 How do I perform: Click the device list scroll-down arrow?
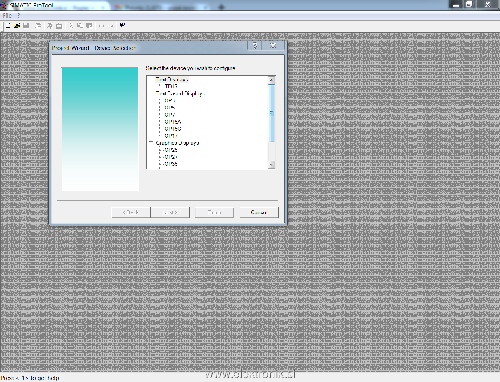coord(271,165)
